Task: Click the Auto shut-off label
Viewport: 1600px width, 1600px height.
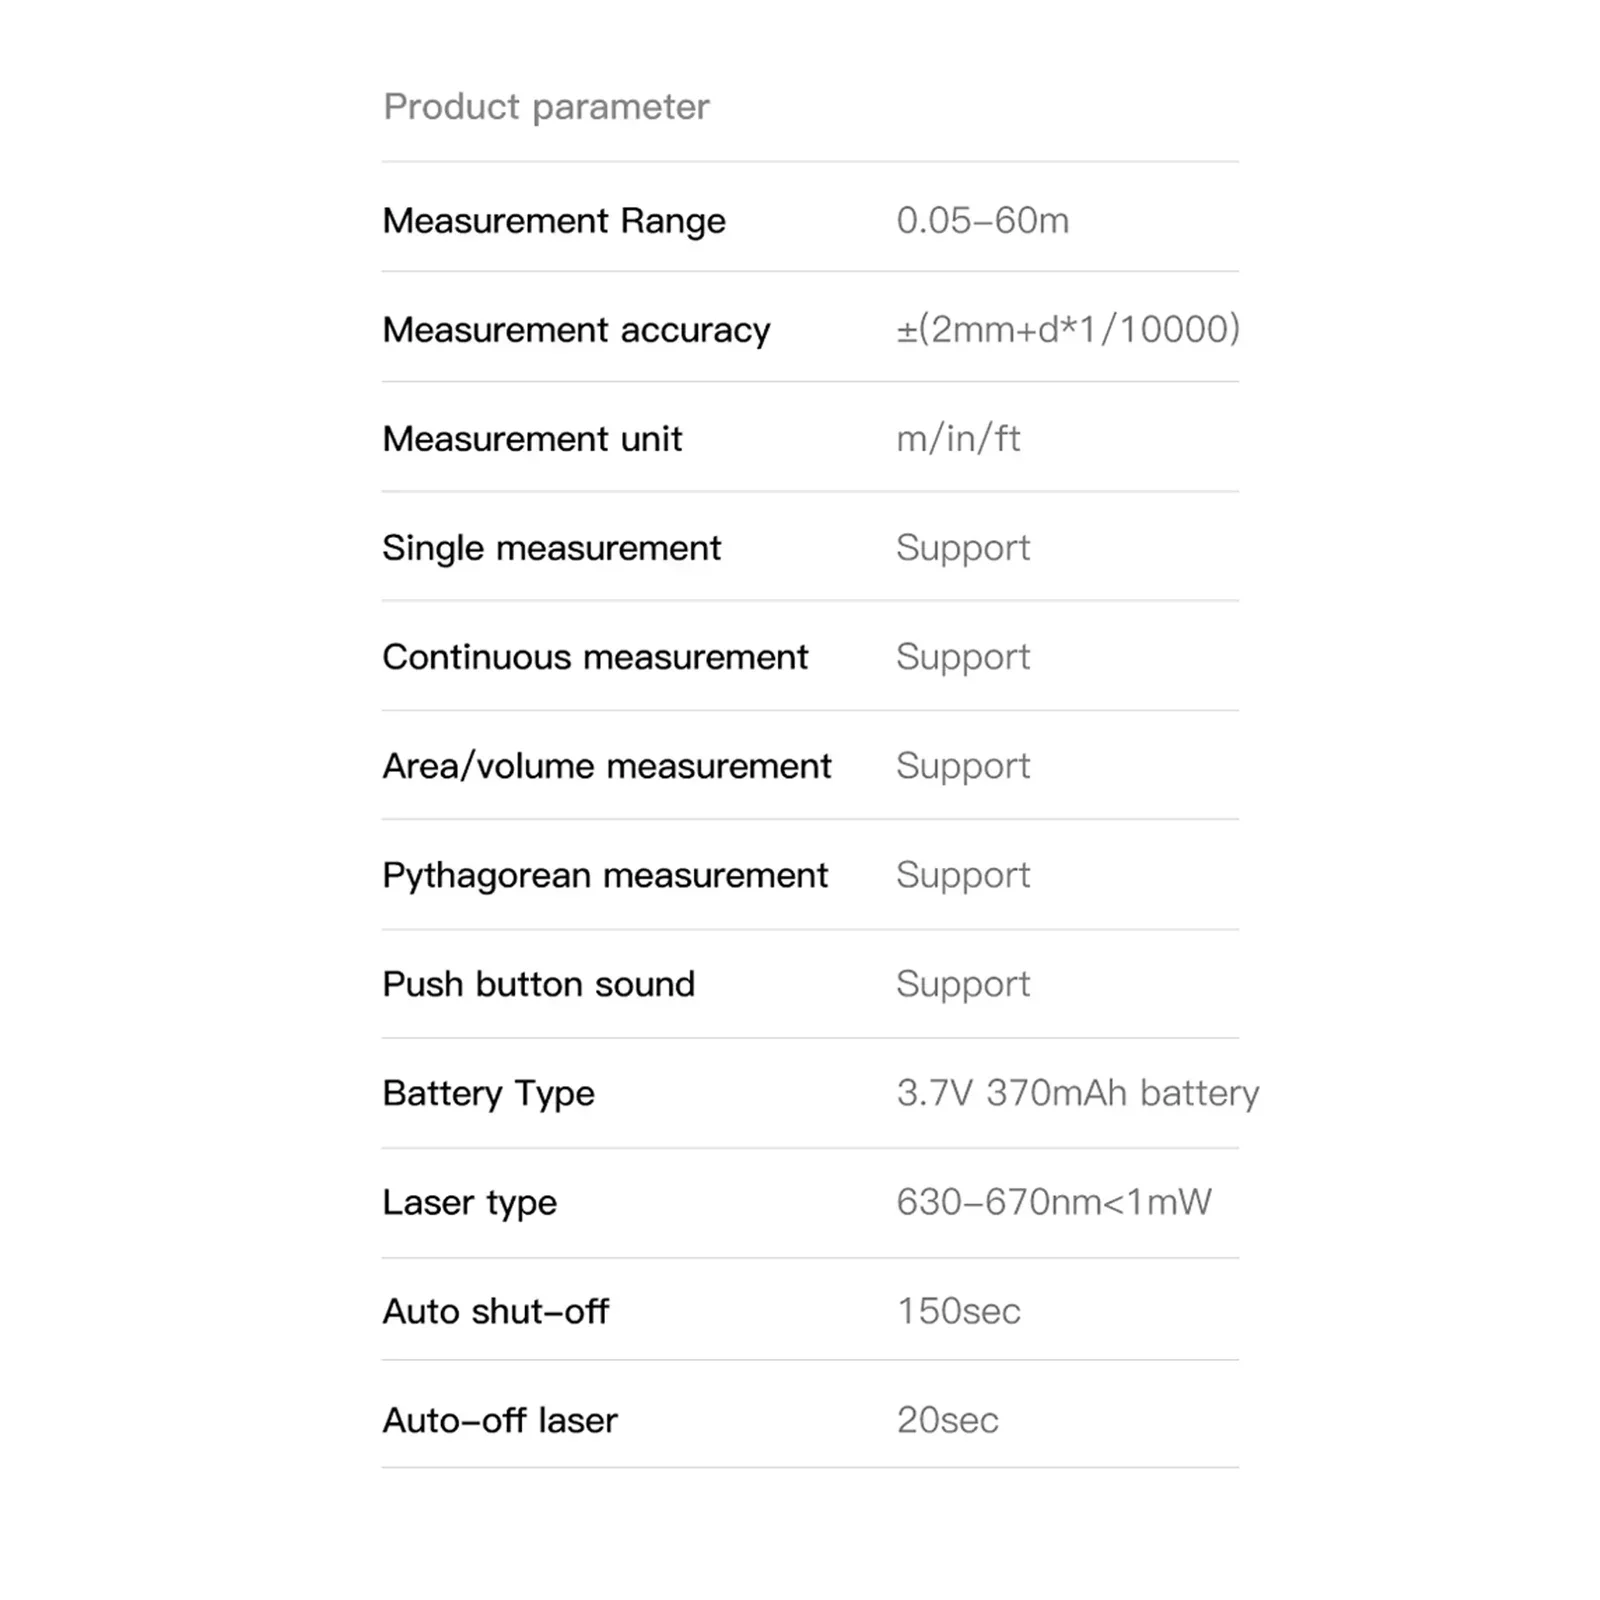Action: tap(495, 1311)
